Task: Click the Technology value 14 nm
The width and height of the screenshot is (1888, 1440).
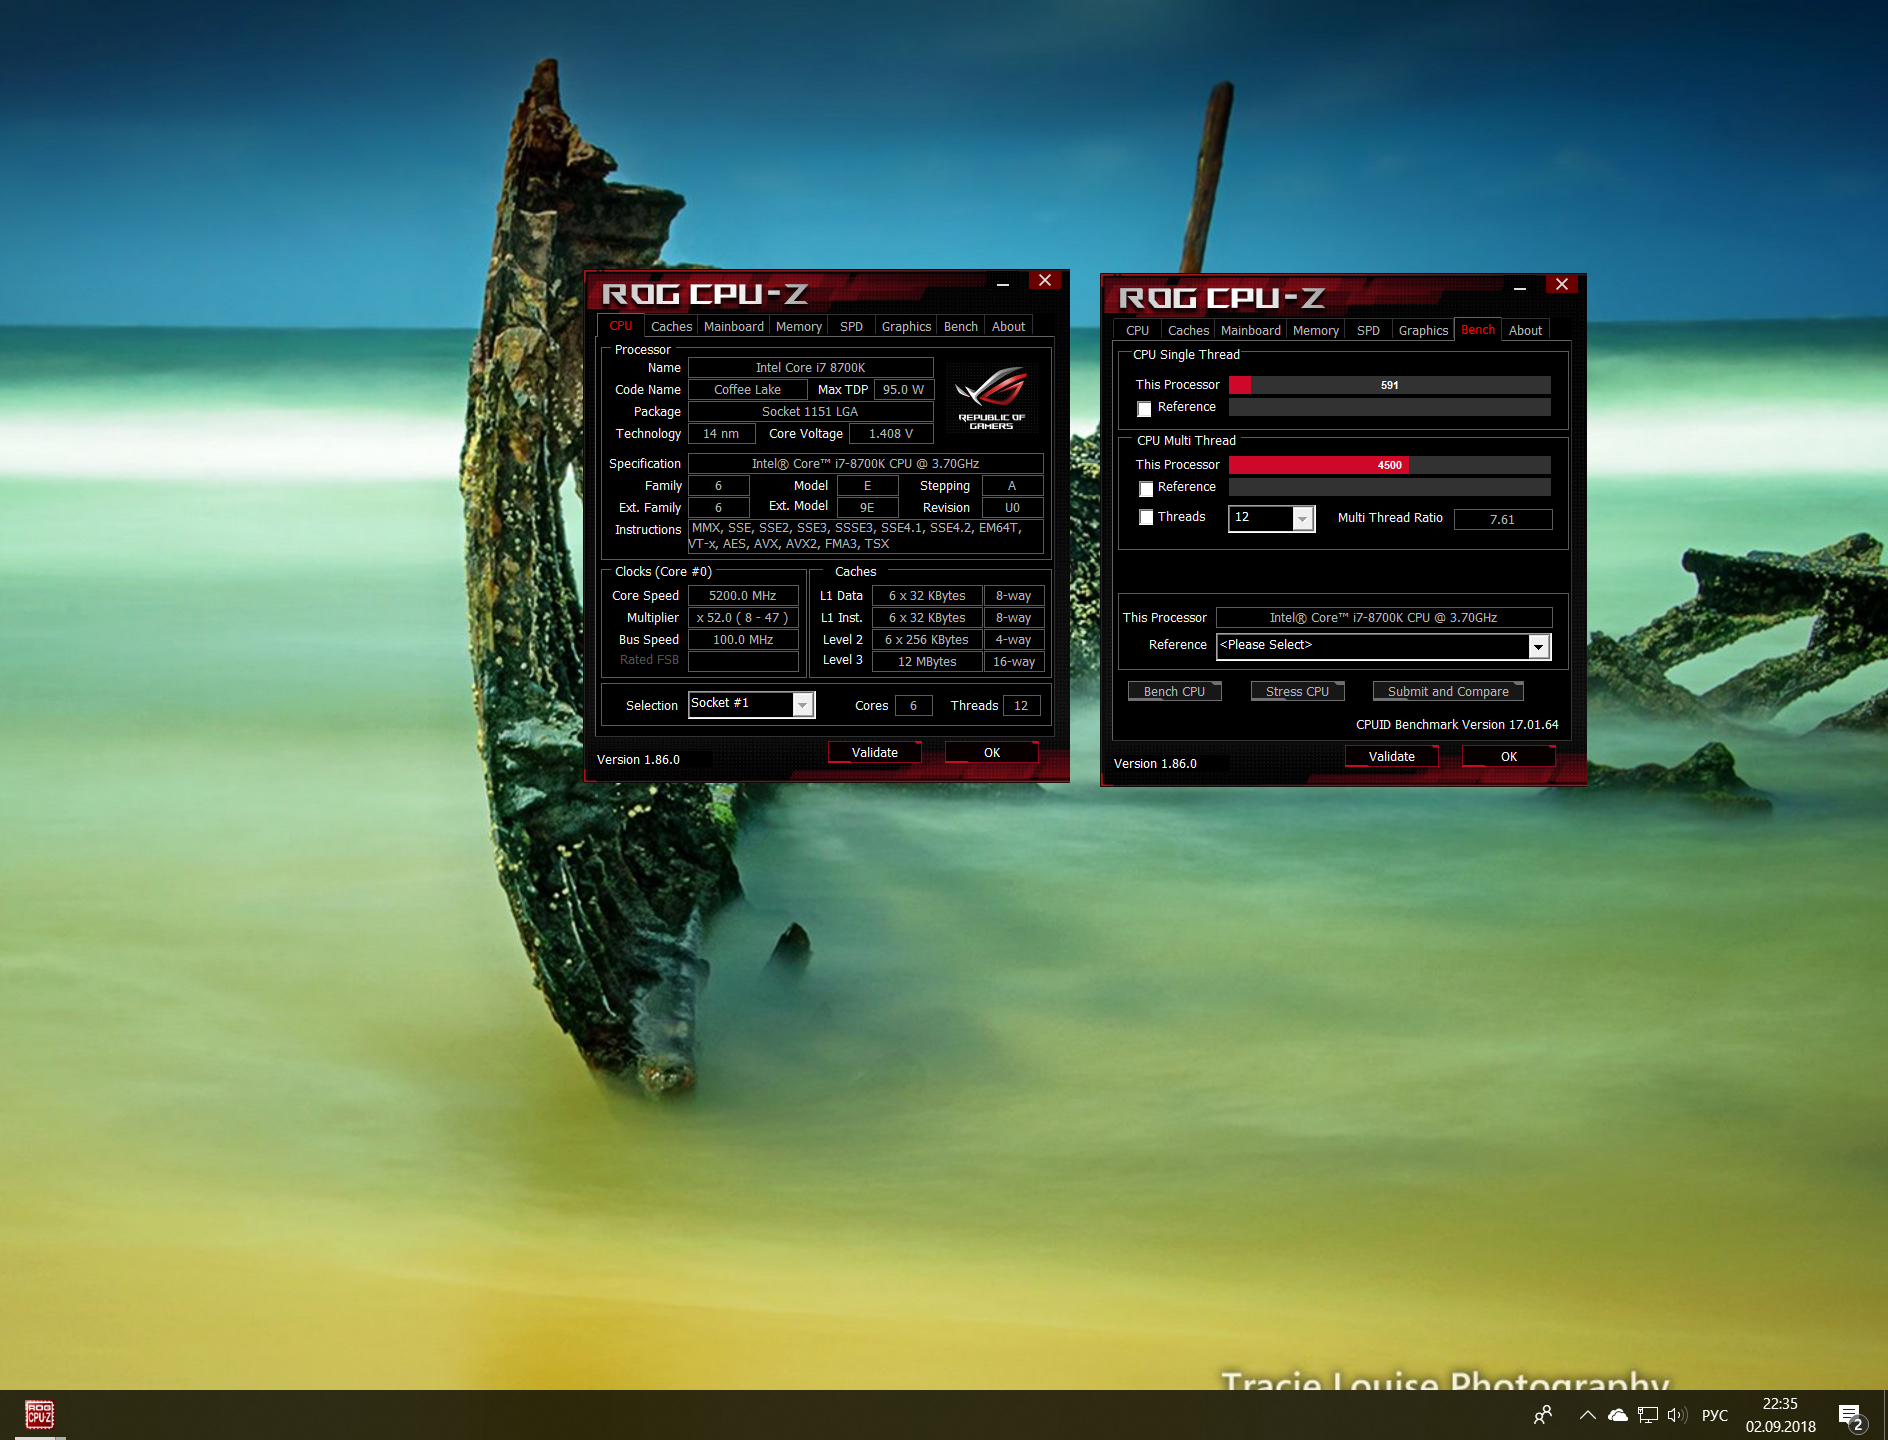Action: pyautogui.click(x=721, y=434)
